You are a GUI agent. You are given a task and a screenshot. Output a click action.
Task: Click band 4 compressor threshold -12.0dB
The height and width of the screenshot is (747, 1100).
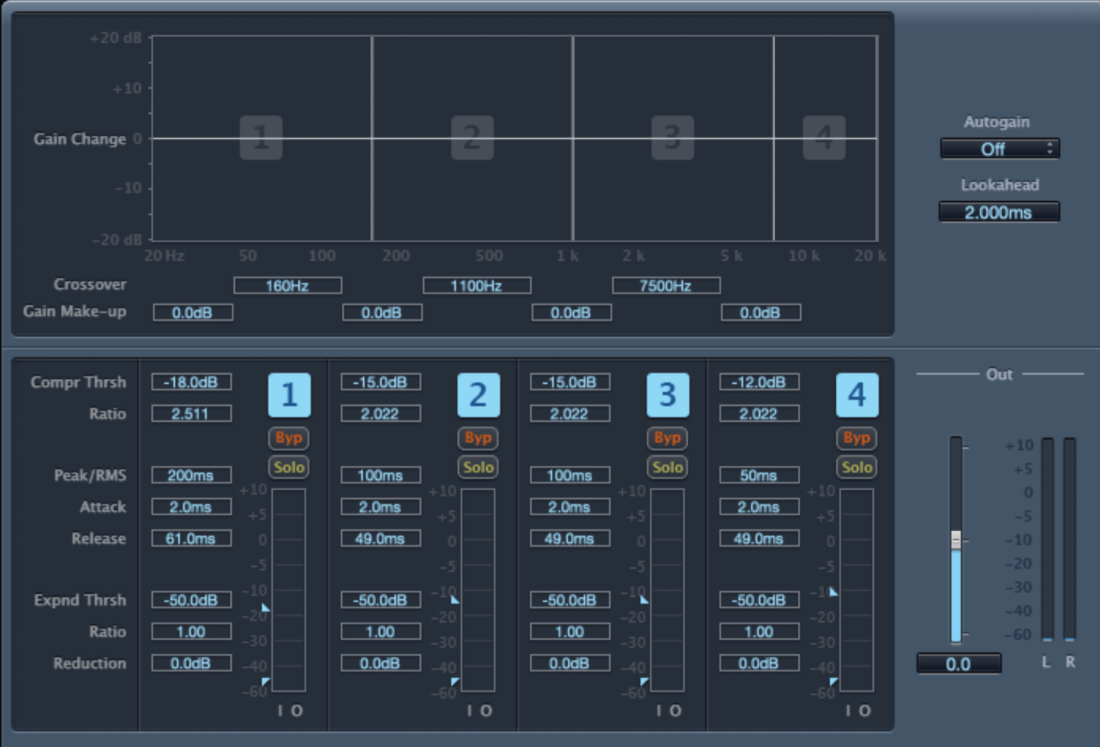(760, 382)
